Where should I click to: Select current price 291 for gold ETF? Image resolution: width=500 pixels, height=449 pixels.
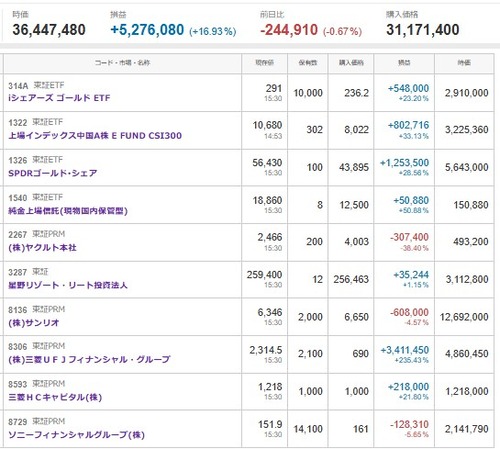(x=274, y=88)
